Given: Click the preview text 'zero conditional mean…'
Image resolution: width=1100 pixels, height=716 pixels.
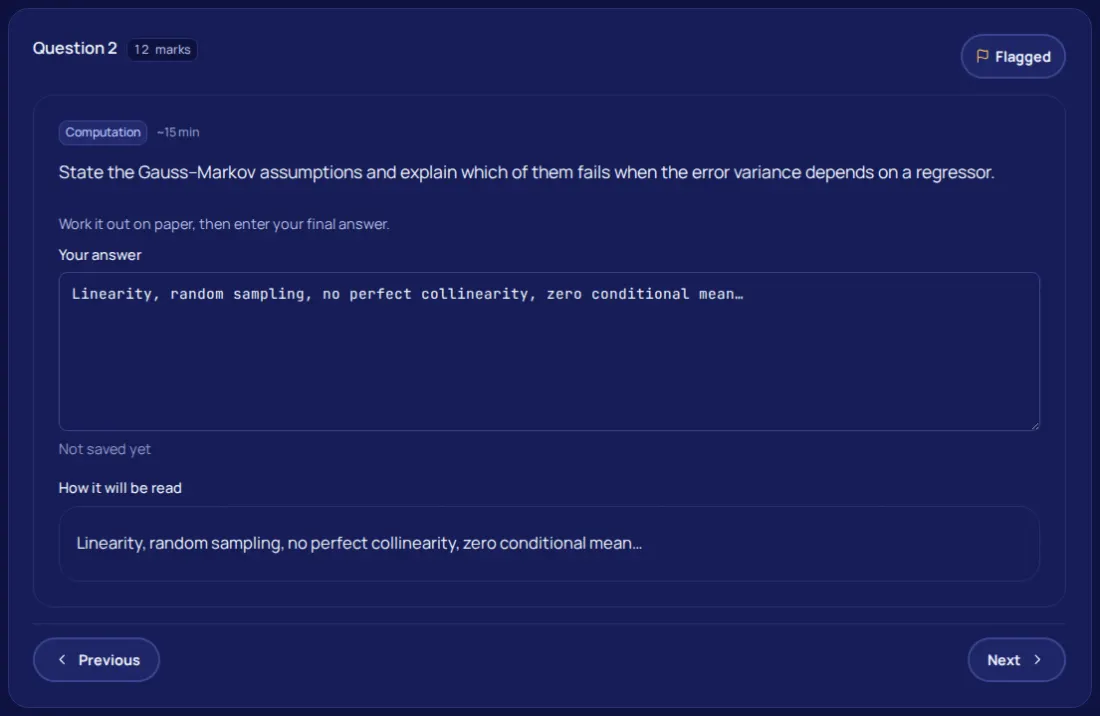Looking at the screenshot, I should point(552,543).
